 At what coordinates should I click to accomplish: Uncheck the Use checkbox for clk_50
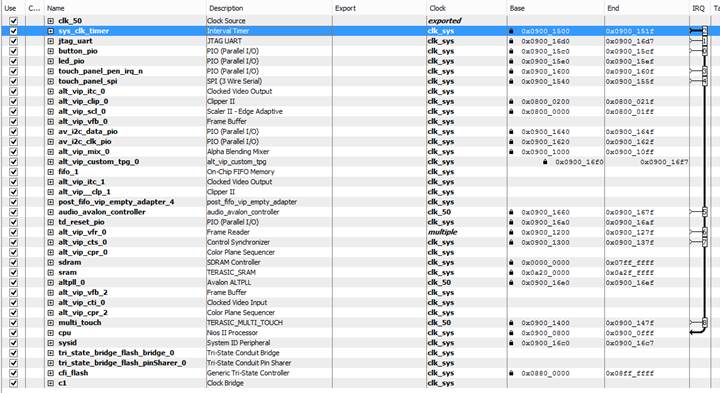pos(13,21)
